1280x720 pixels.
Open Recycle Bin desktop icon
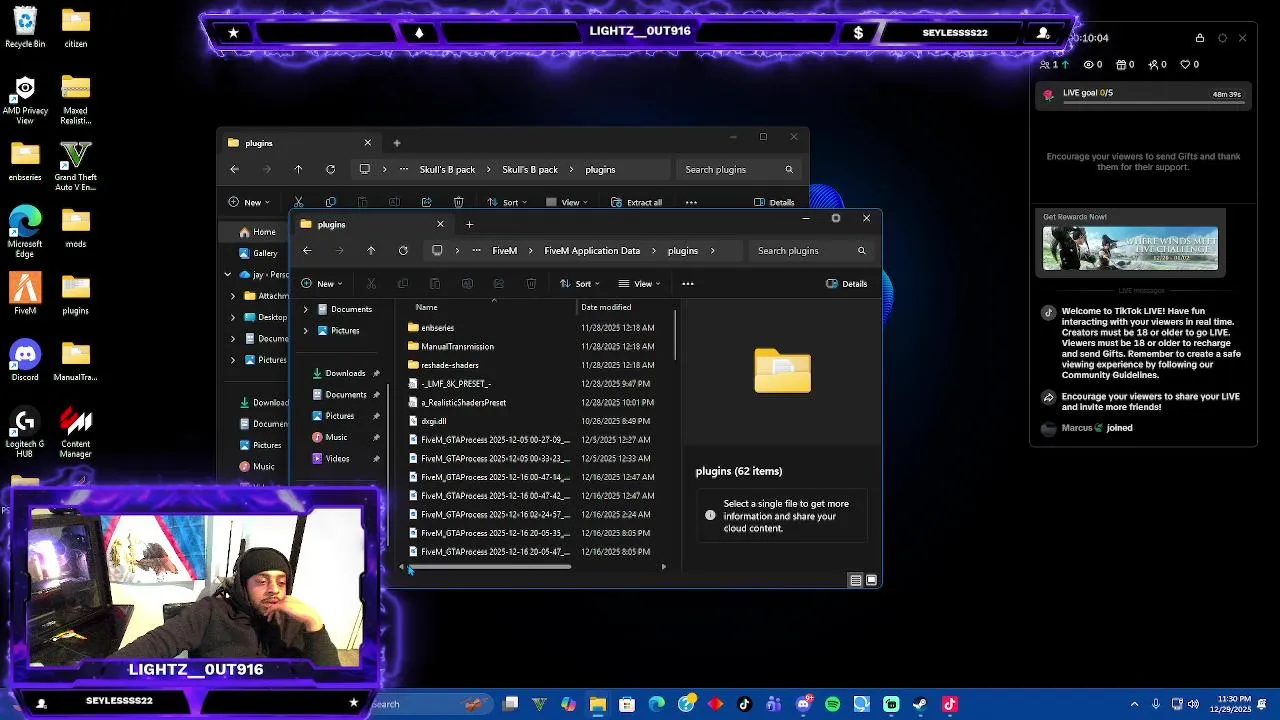point(25,27)
